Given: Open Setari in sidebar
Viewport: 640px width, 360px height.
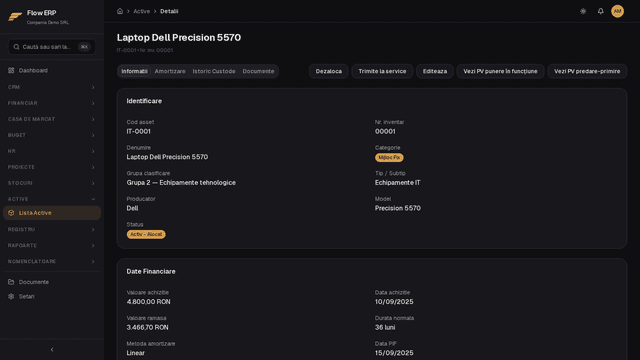Looking at the screenshot, I should 52,296.
